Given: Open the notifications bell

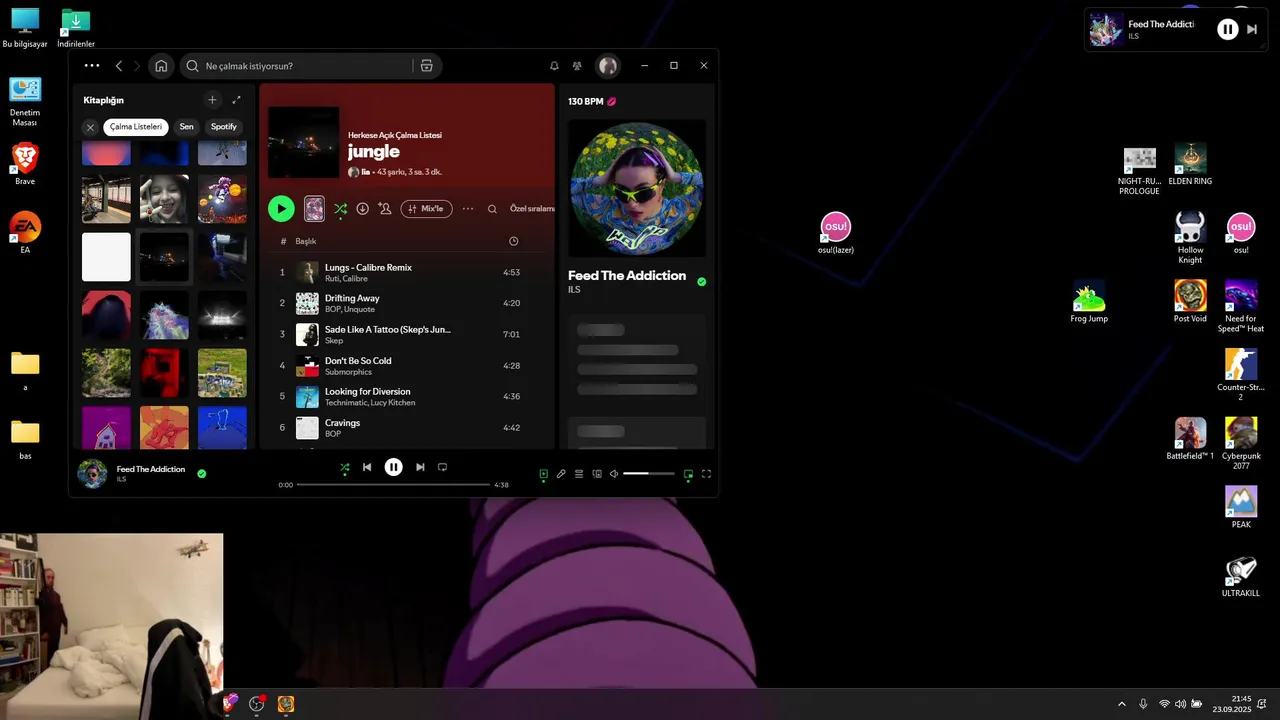Looking at the screenshot, I should tap(554, 66).
